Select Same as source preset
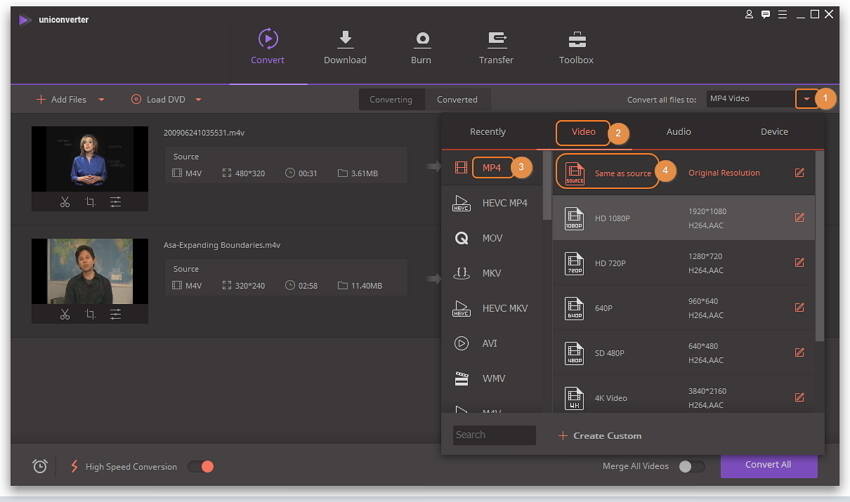The width and height of the screenshot is (850, 502). pos(683,173)
